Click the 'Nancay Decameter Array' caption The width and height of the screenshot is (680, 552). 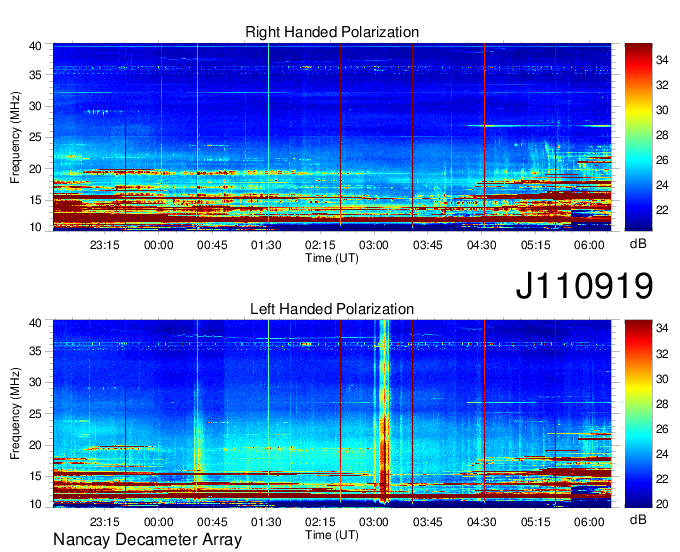point(147,540)
